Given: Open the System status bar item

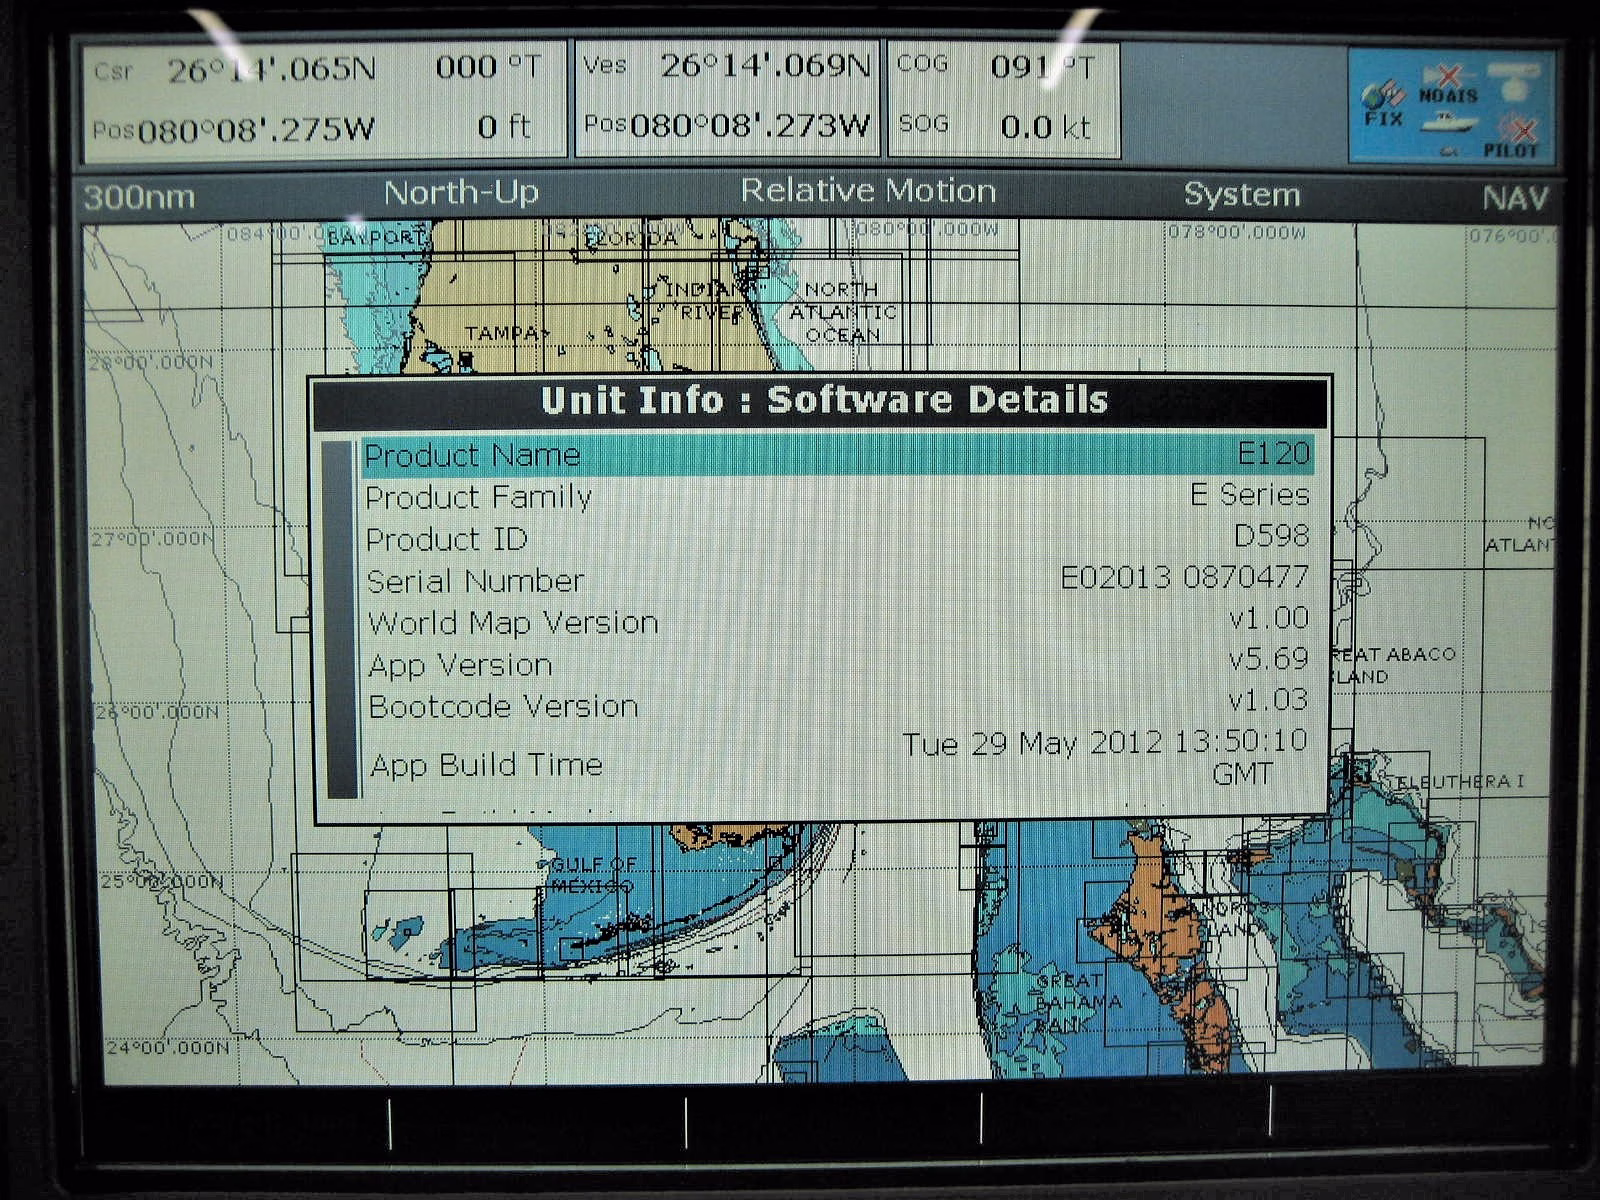Looking at the screenshot, I should [x=1241, y=195].
